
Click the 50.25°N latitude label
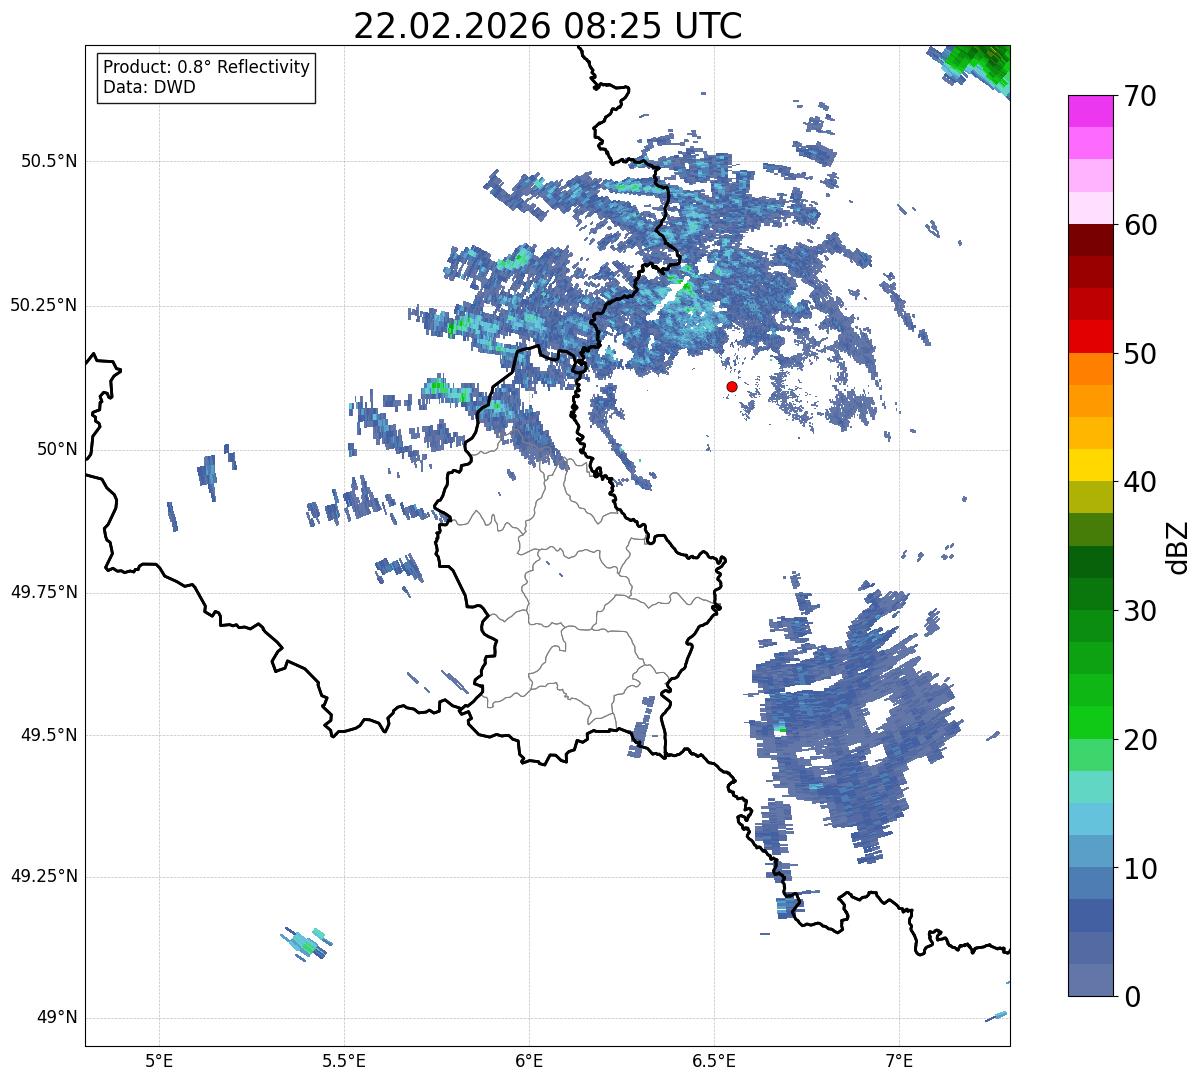pos(44,305)
